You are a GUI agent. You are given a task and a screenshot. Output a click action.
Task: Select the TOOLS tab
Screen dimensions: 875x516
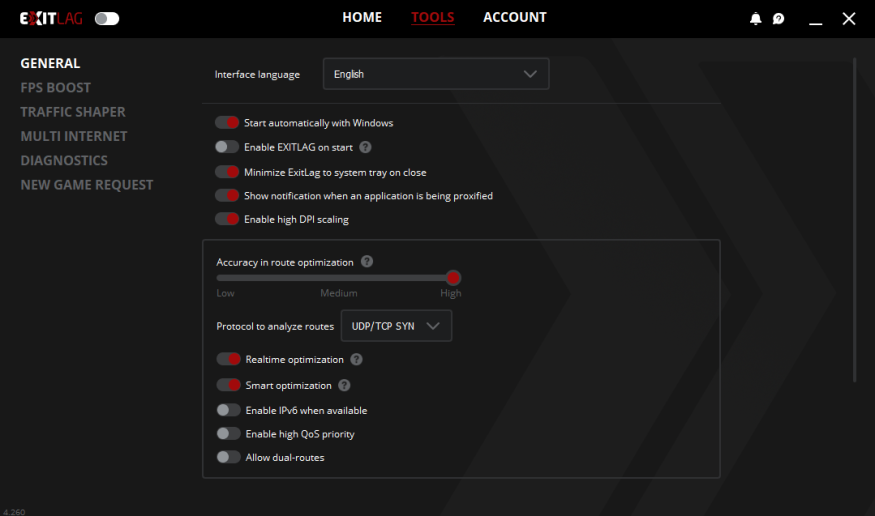[x=432, y=17]
